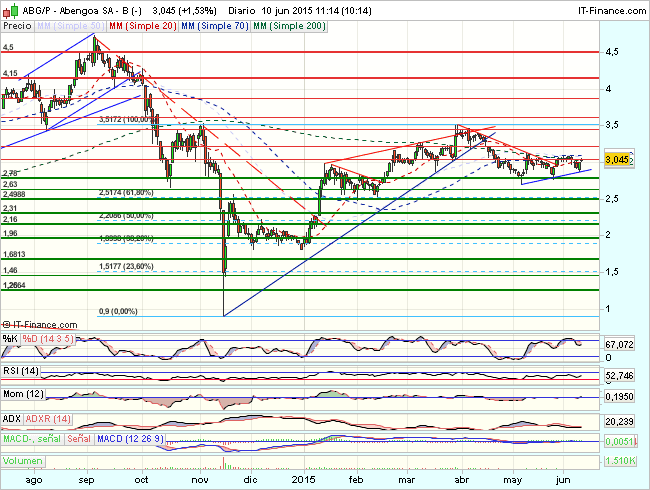Click the 3,5172 (100,00%) Fibonacci label
Image resolution: width=650 pixels, height=490 pixels.
126,119
